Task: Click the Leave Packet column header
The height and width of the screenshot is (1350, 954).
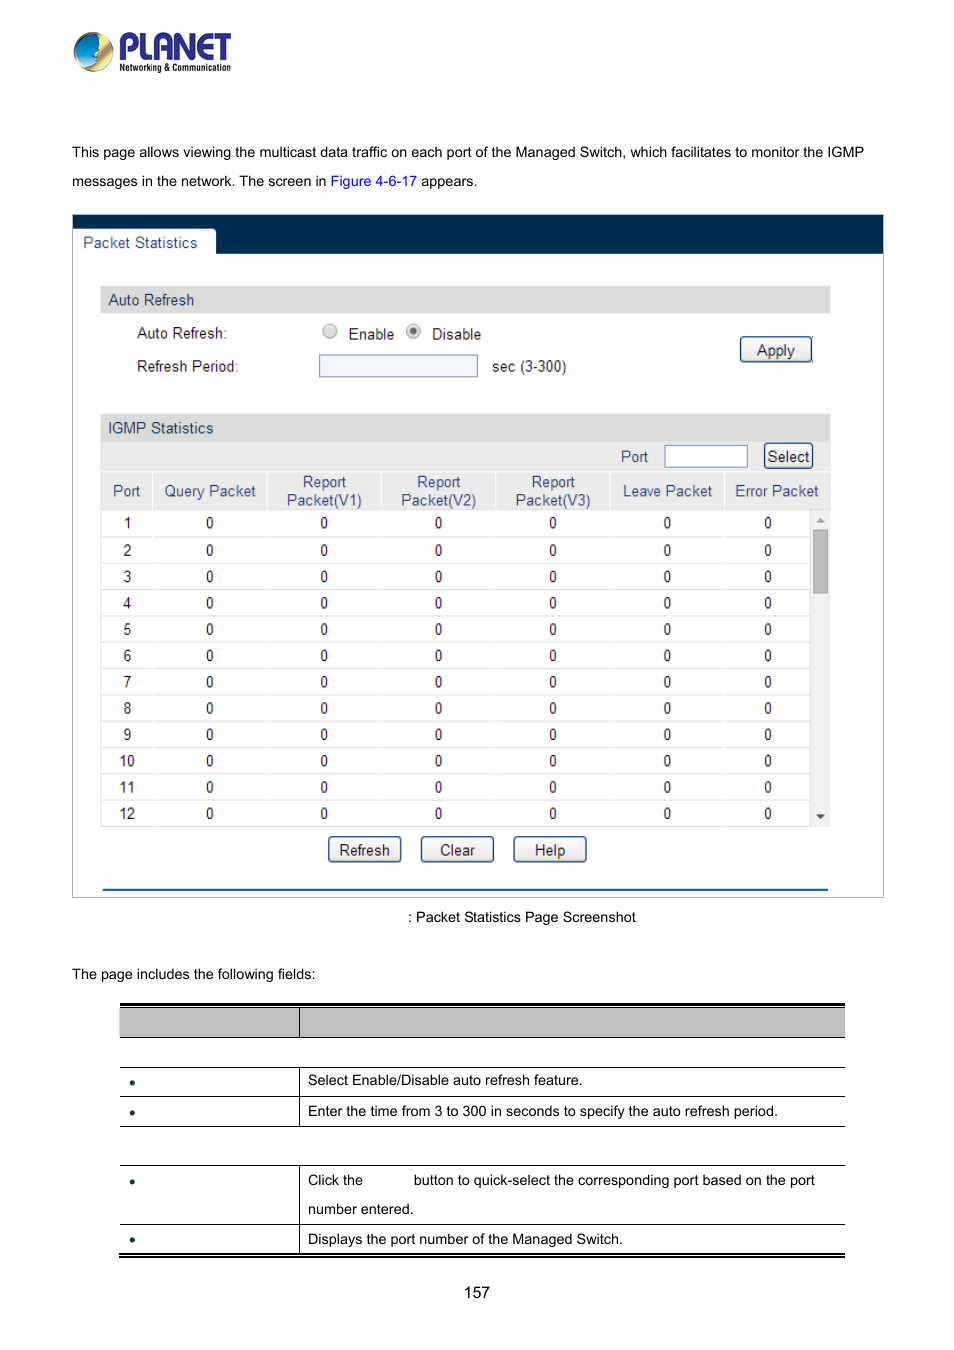Action: 667,491
